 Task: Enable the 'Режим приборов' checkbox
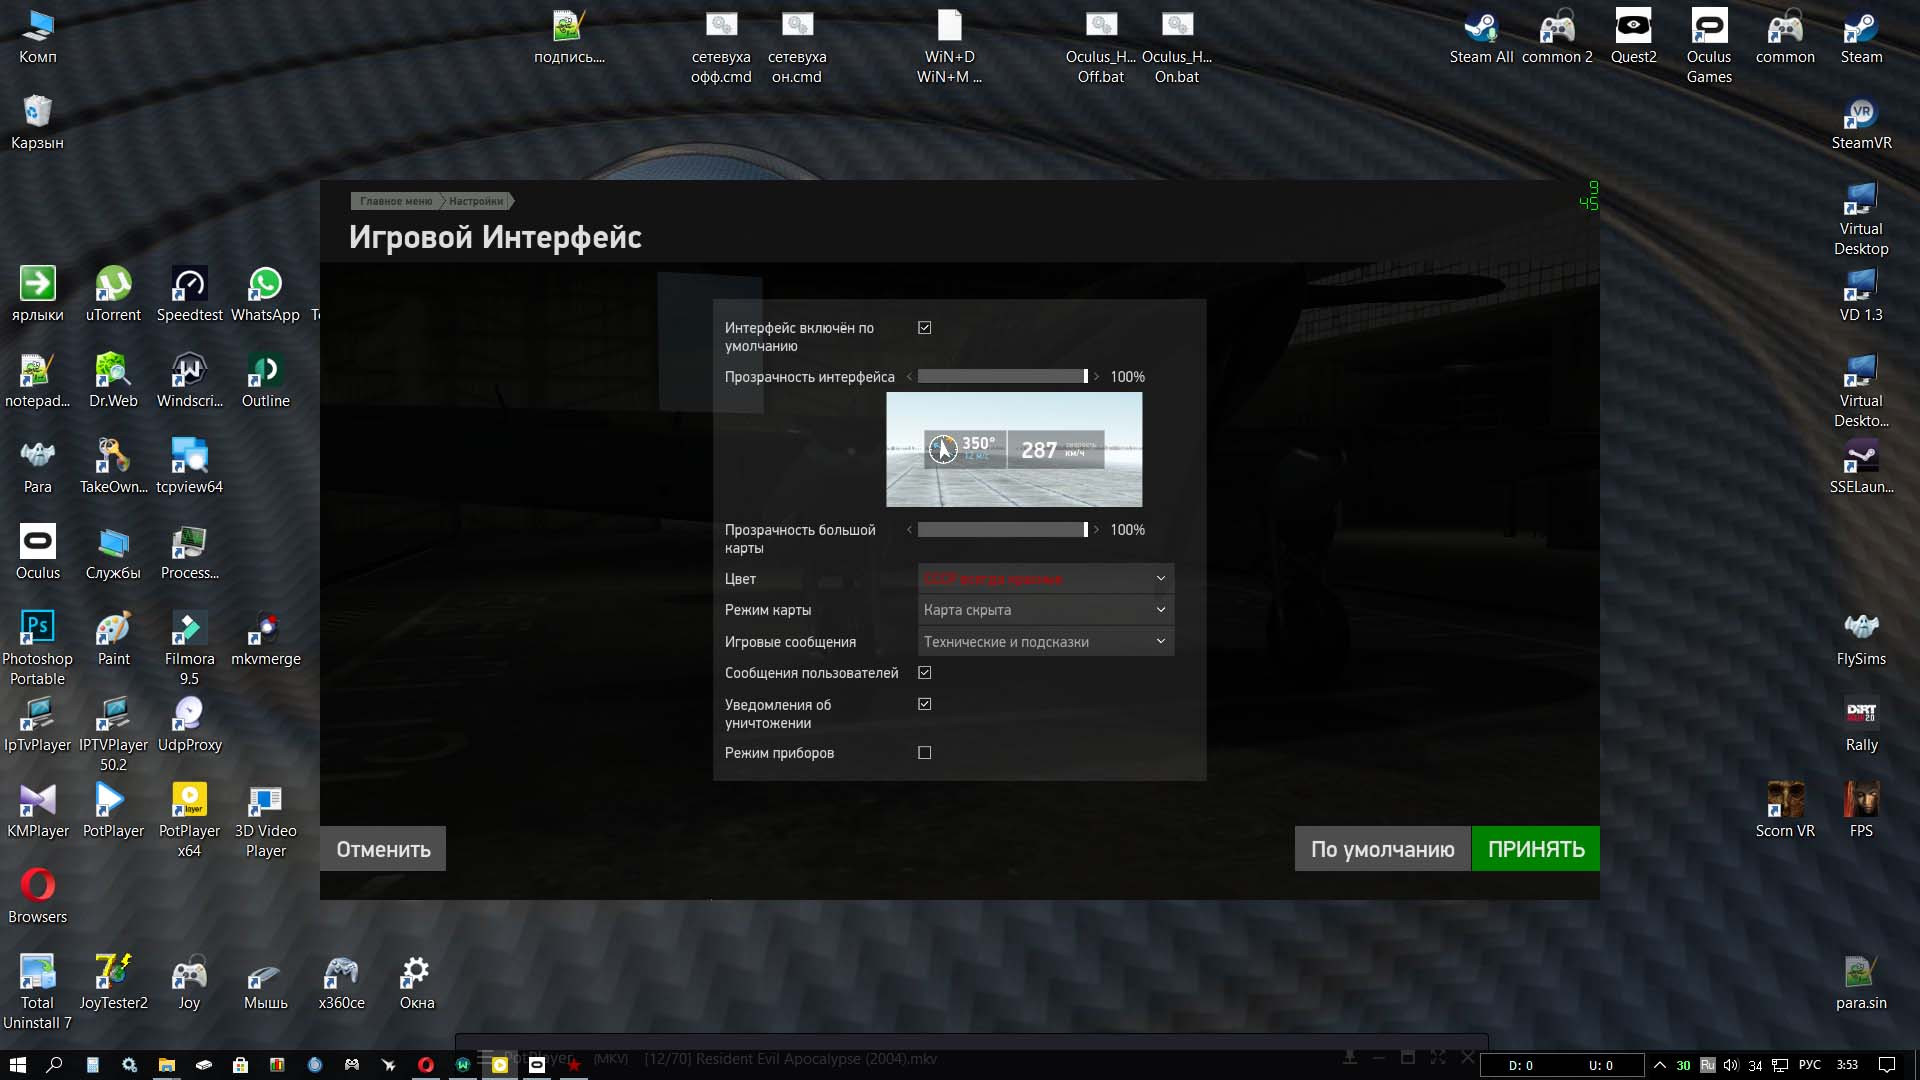[924, 753]
